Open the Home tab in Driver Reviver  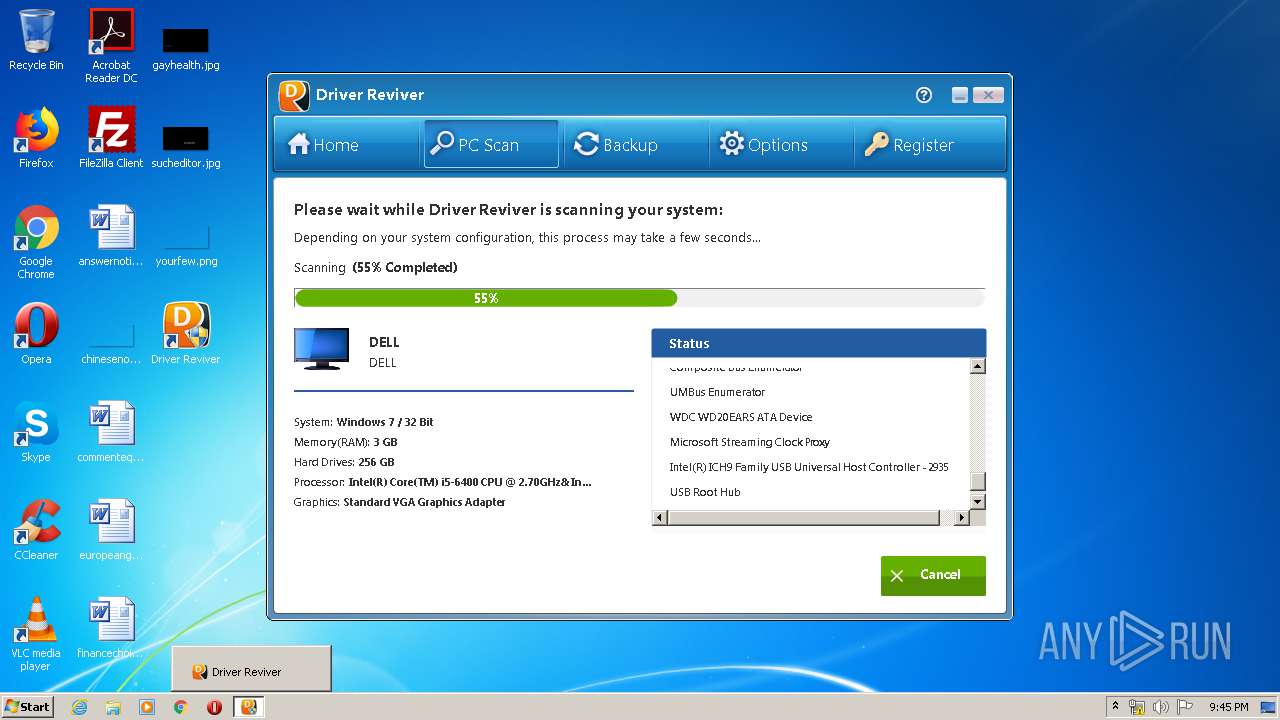[x=346, y=144]
